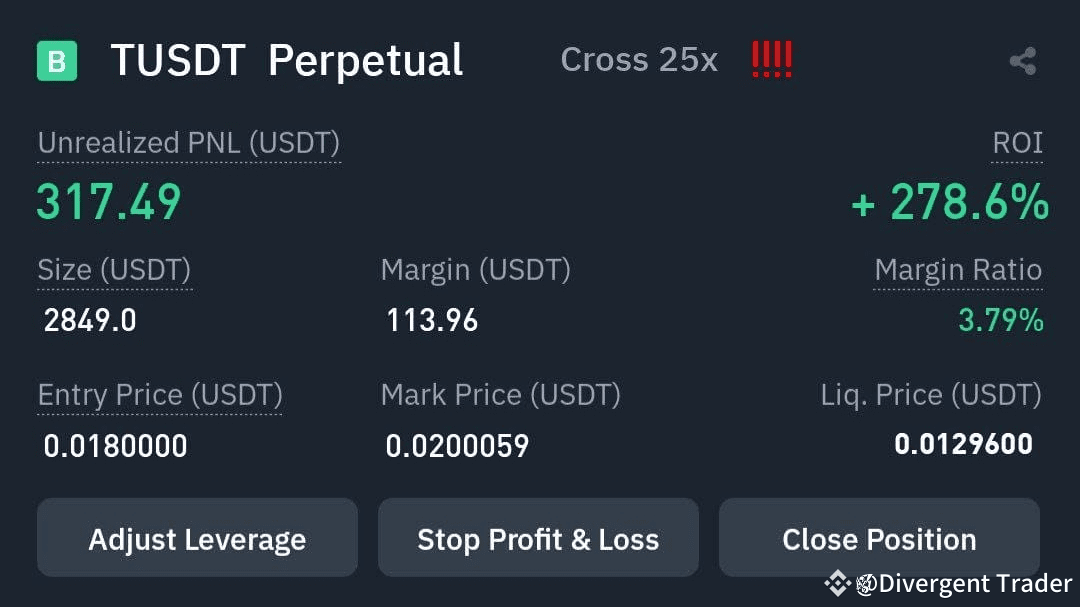Select the TUSDT Perpetual contract title

(x=287, y=61)
